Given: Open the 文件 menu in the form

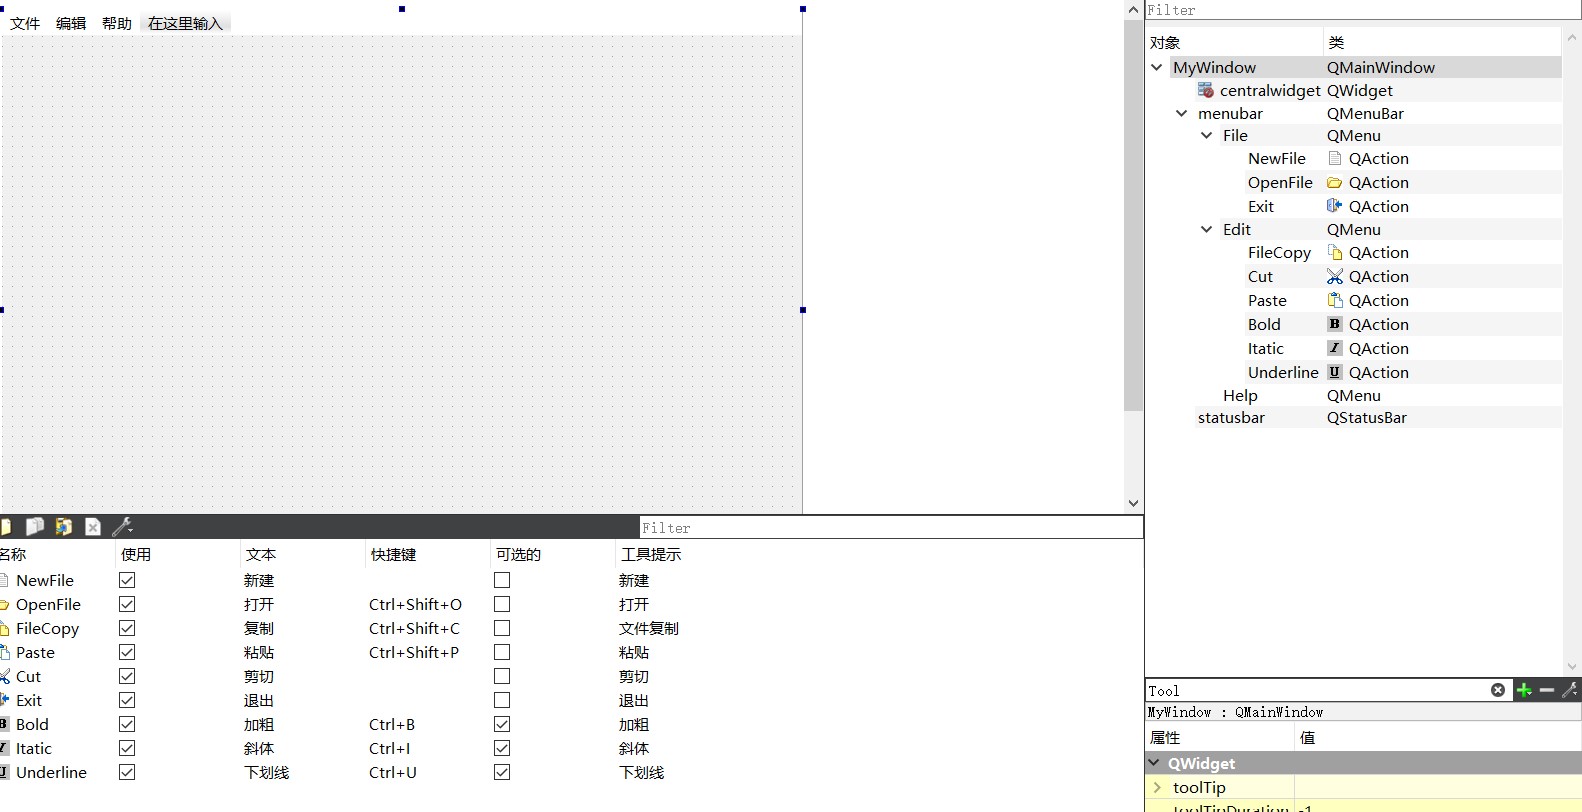Looking at the screenshot, I should pyautogui.click(x=25, y=23).
